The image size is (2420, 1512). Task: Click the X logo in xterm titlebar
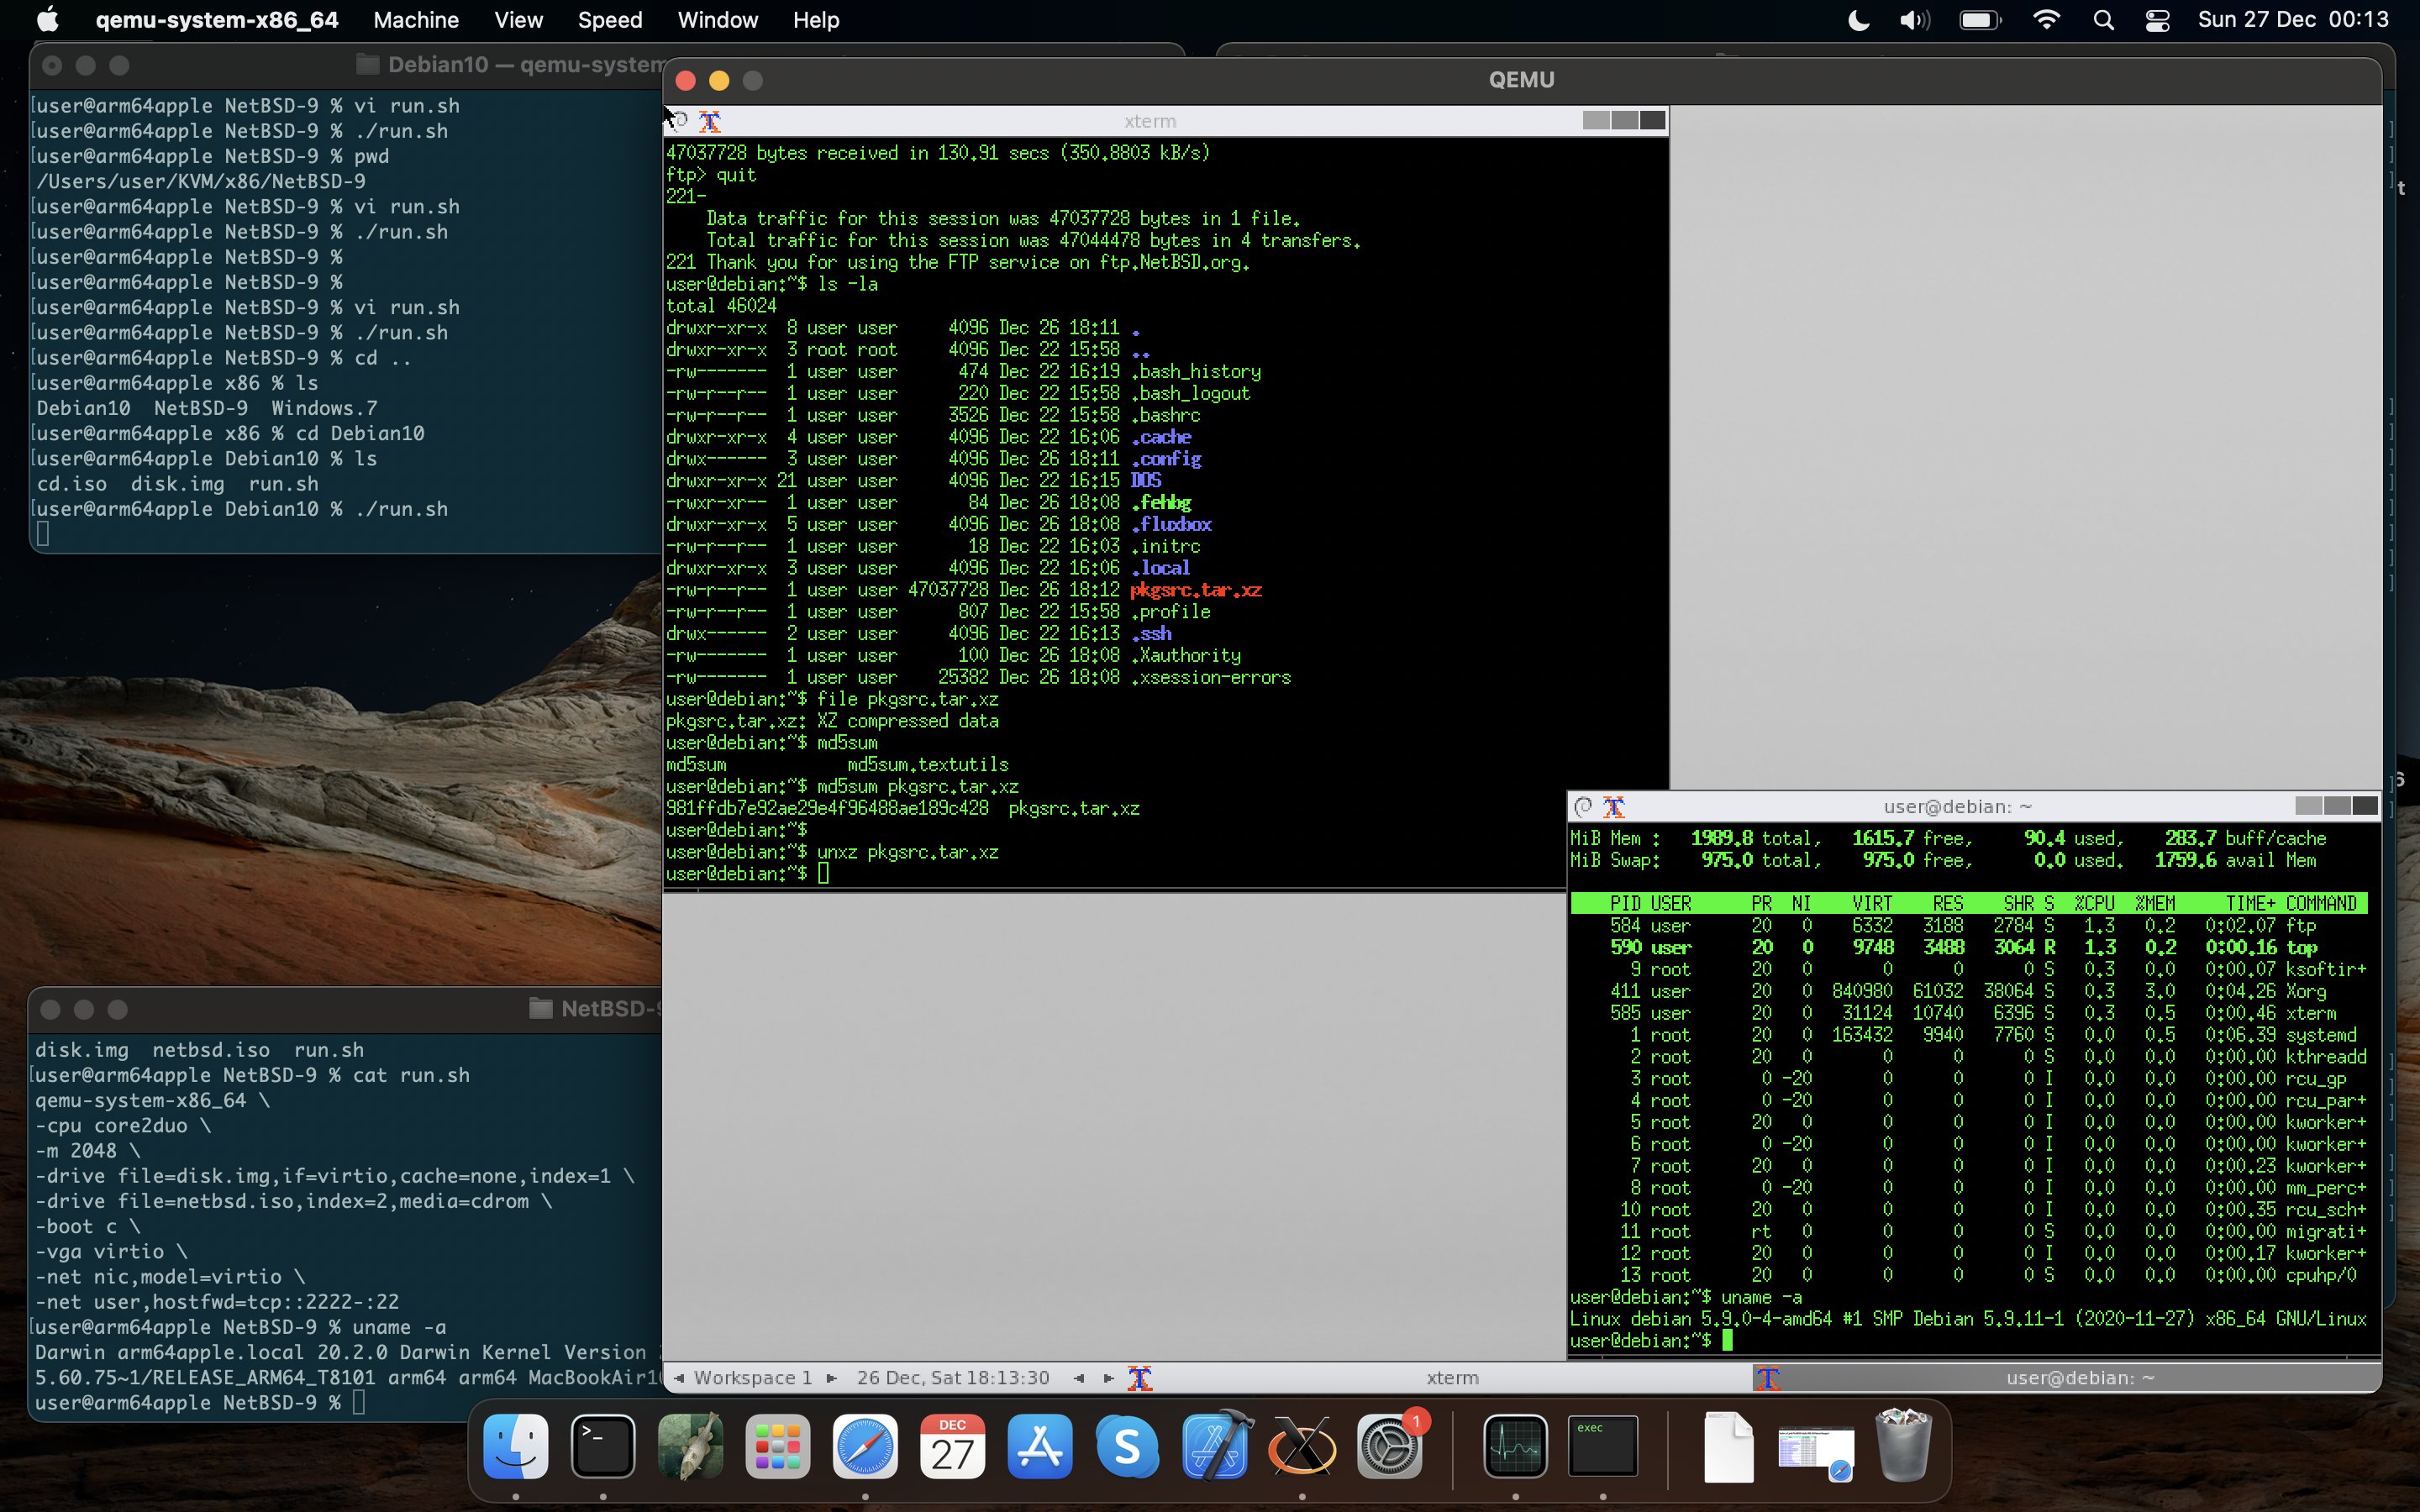(710, 121)
